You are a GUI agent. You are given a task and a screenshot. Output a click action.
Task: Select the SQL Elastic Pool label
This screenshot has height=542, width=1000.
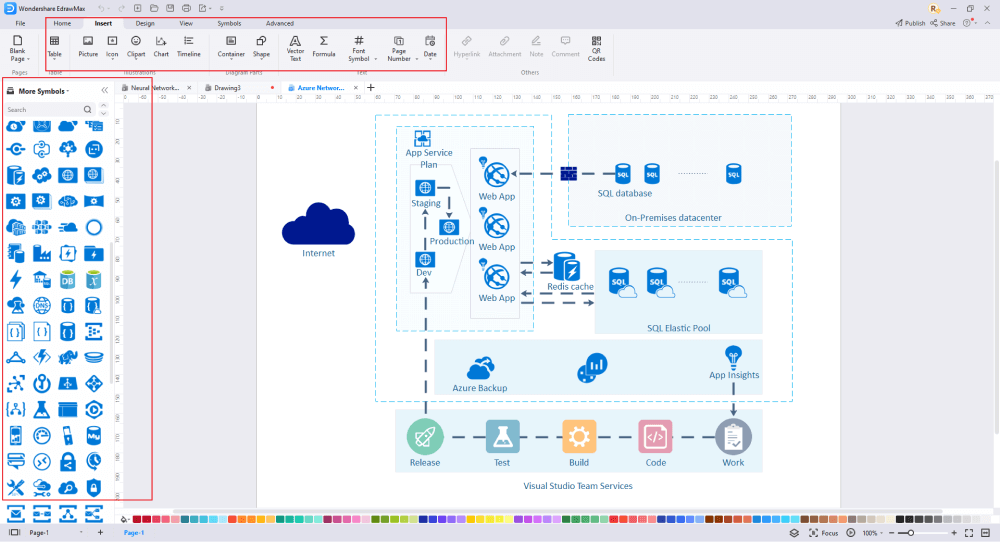[x=679, y=328]
